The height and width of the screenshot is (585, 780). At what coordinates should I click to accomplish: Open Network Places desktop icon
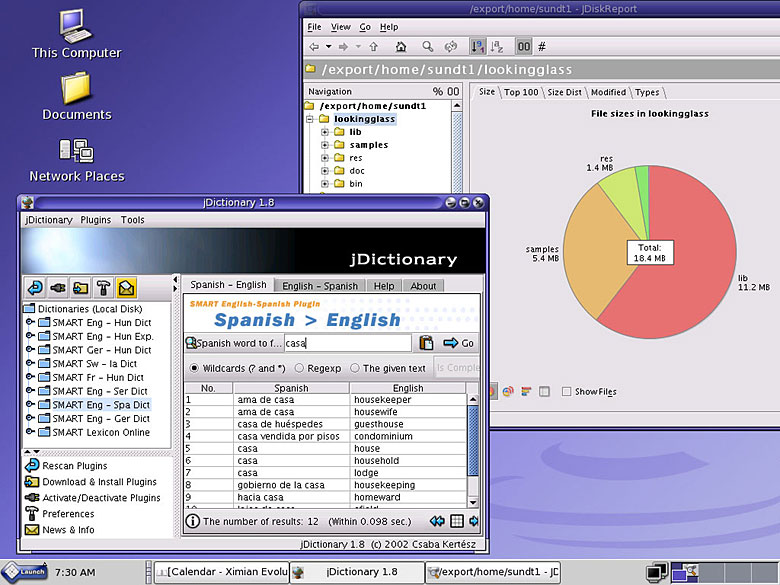coord(76,160)
